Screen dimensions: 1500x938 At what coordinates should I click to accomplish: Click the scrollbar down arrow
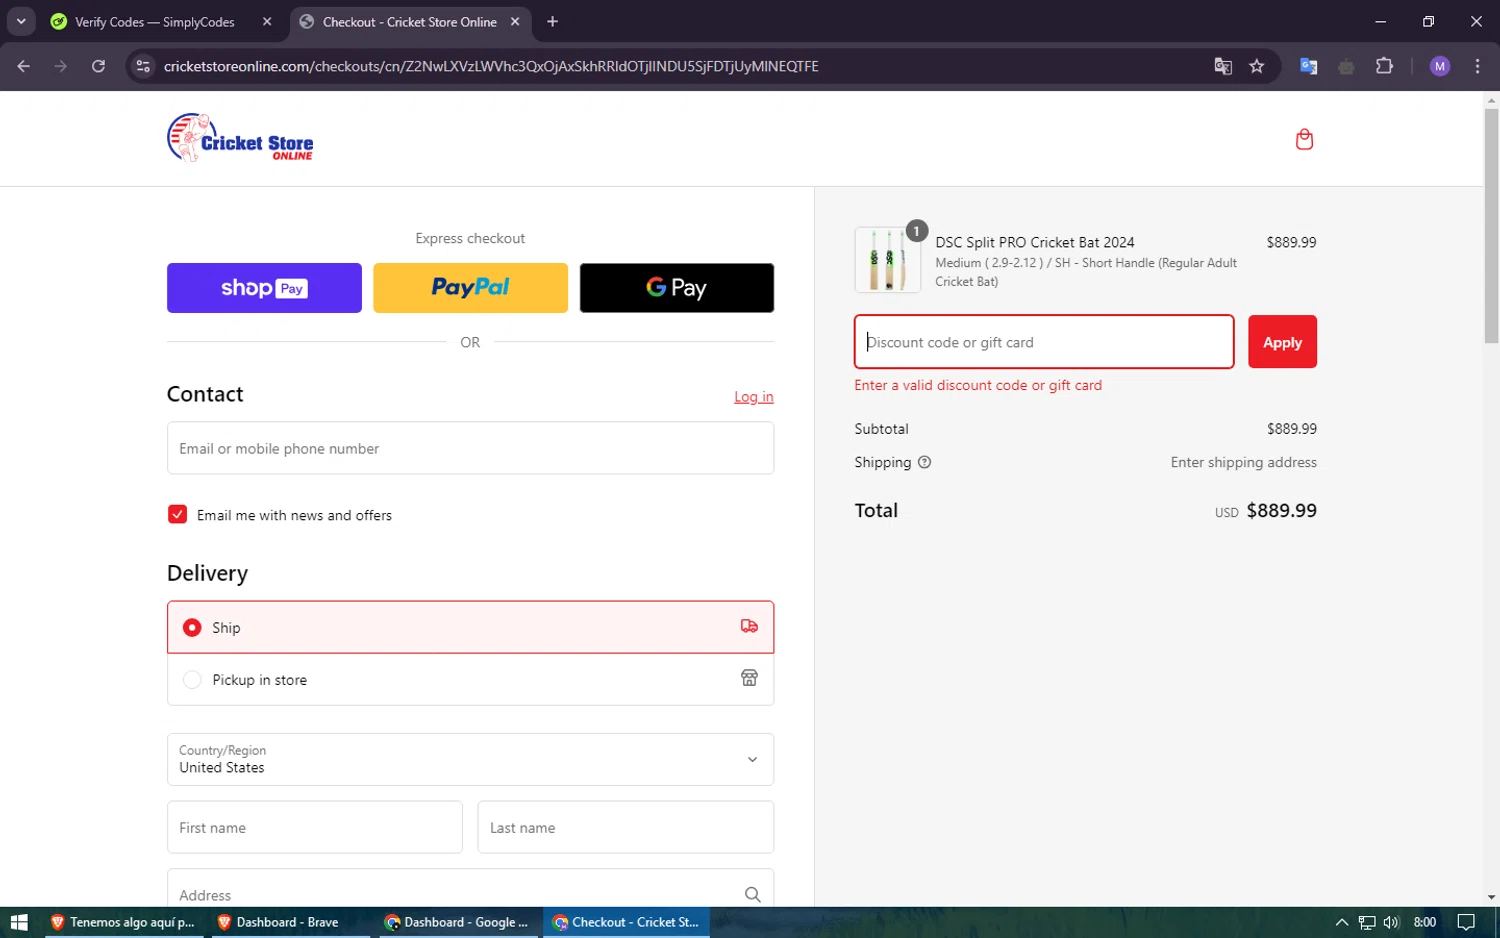[1491, 898]
